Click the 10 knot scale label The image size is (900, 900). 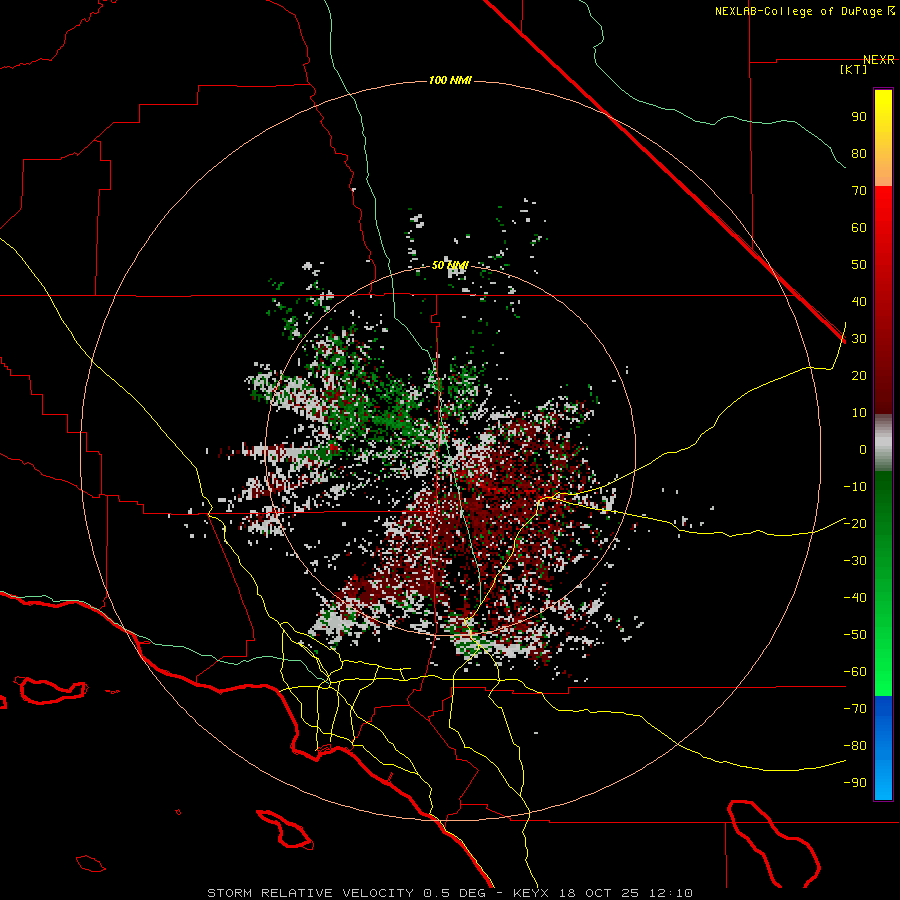(x=859, y=413)
